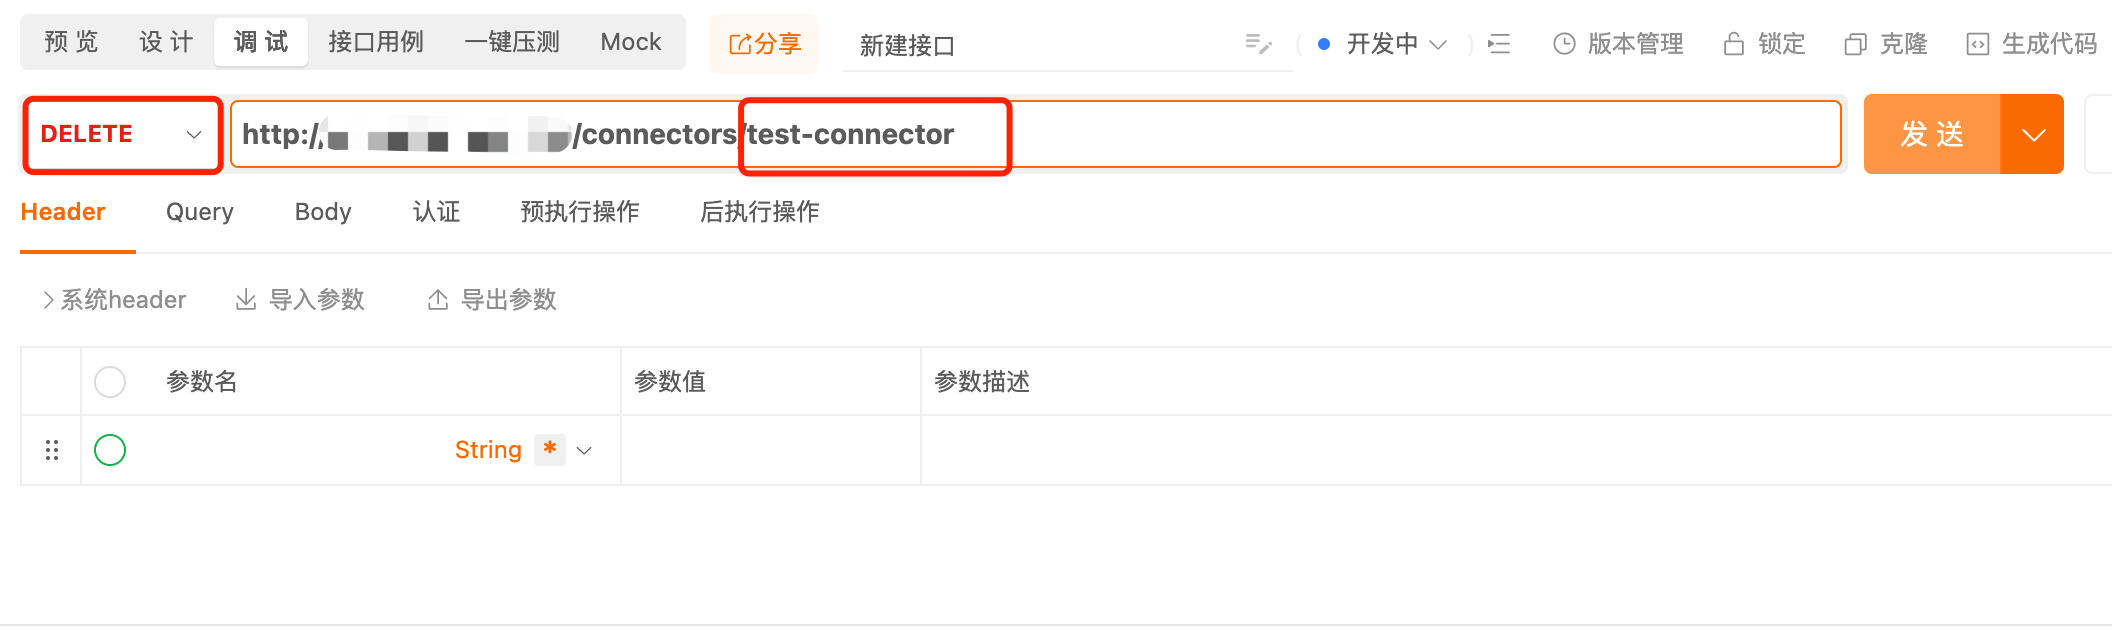This screenshot has height=630, width=2112.
Task: Open version management clock icon
Action: pos(1564,44)
